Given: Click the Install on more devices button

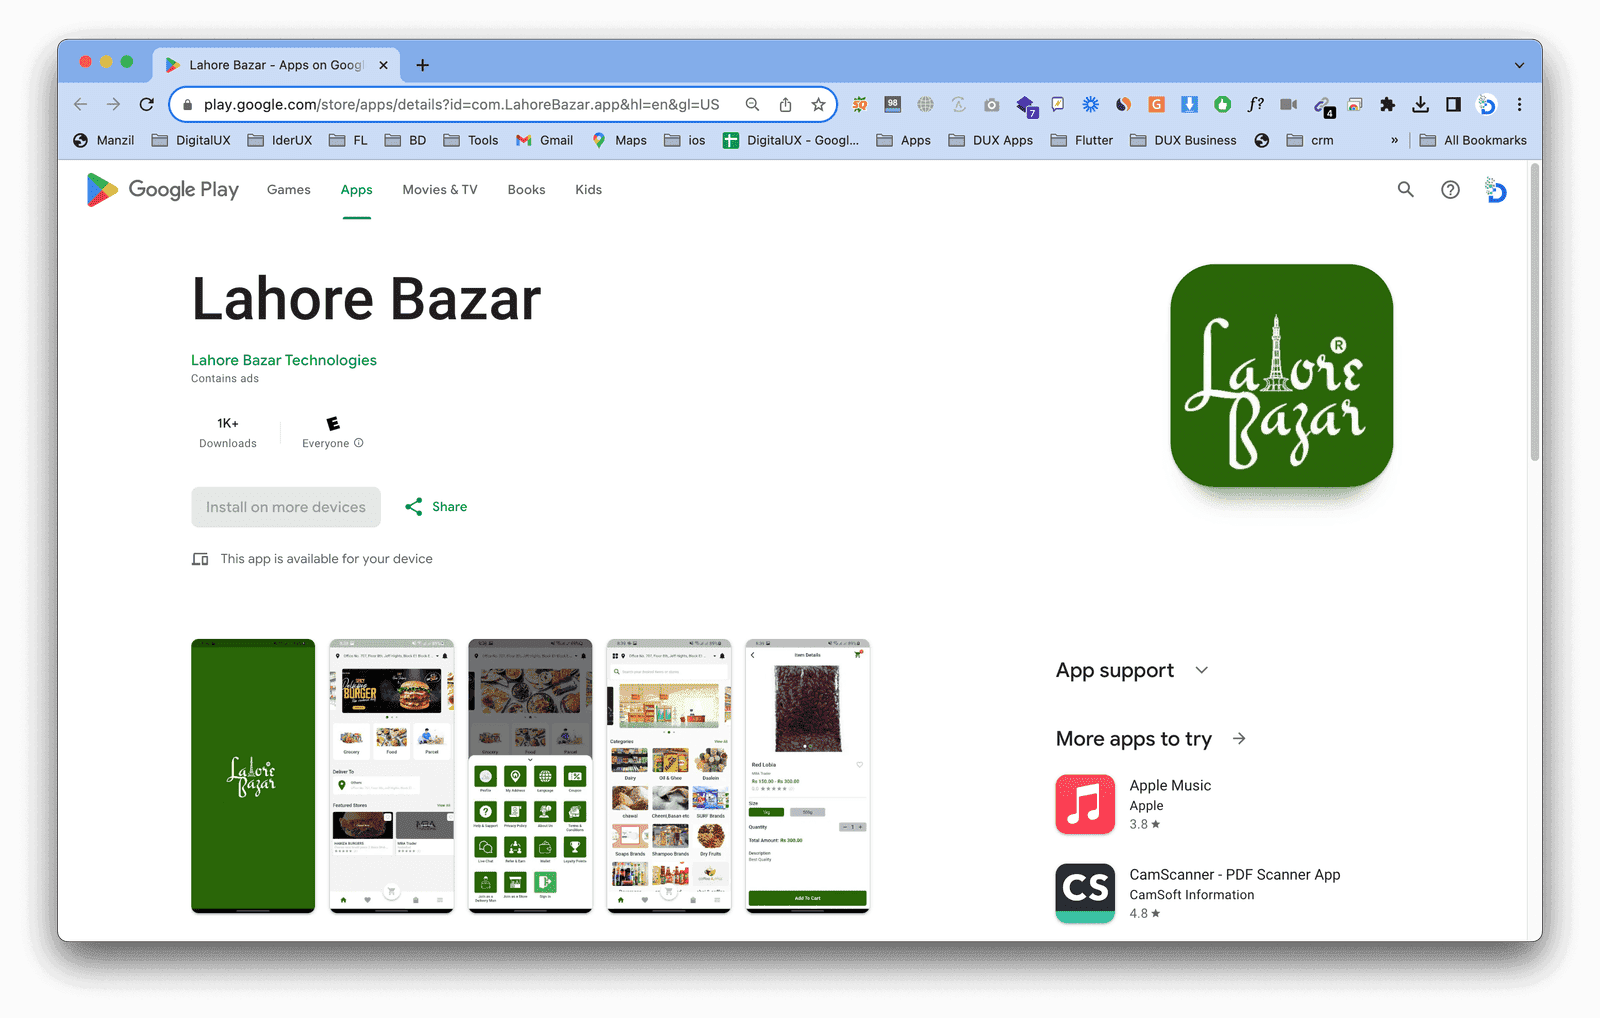Looking at the screenshot, I should point(286,507).
